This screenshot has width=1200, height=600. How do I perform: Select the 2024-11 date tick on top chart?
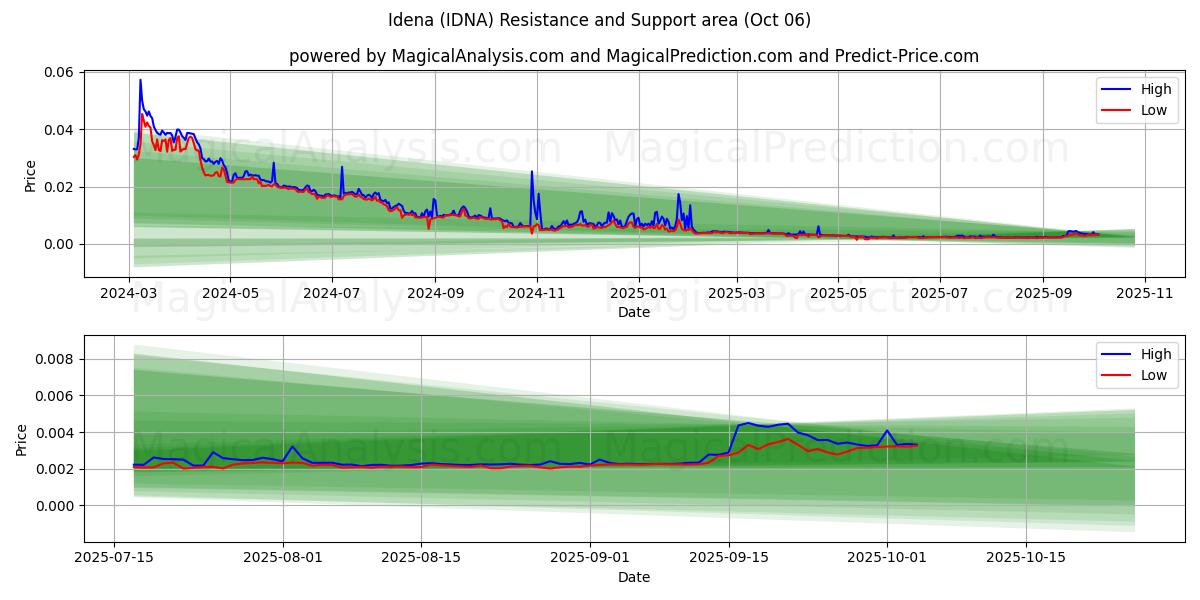point(537,295)
